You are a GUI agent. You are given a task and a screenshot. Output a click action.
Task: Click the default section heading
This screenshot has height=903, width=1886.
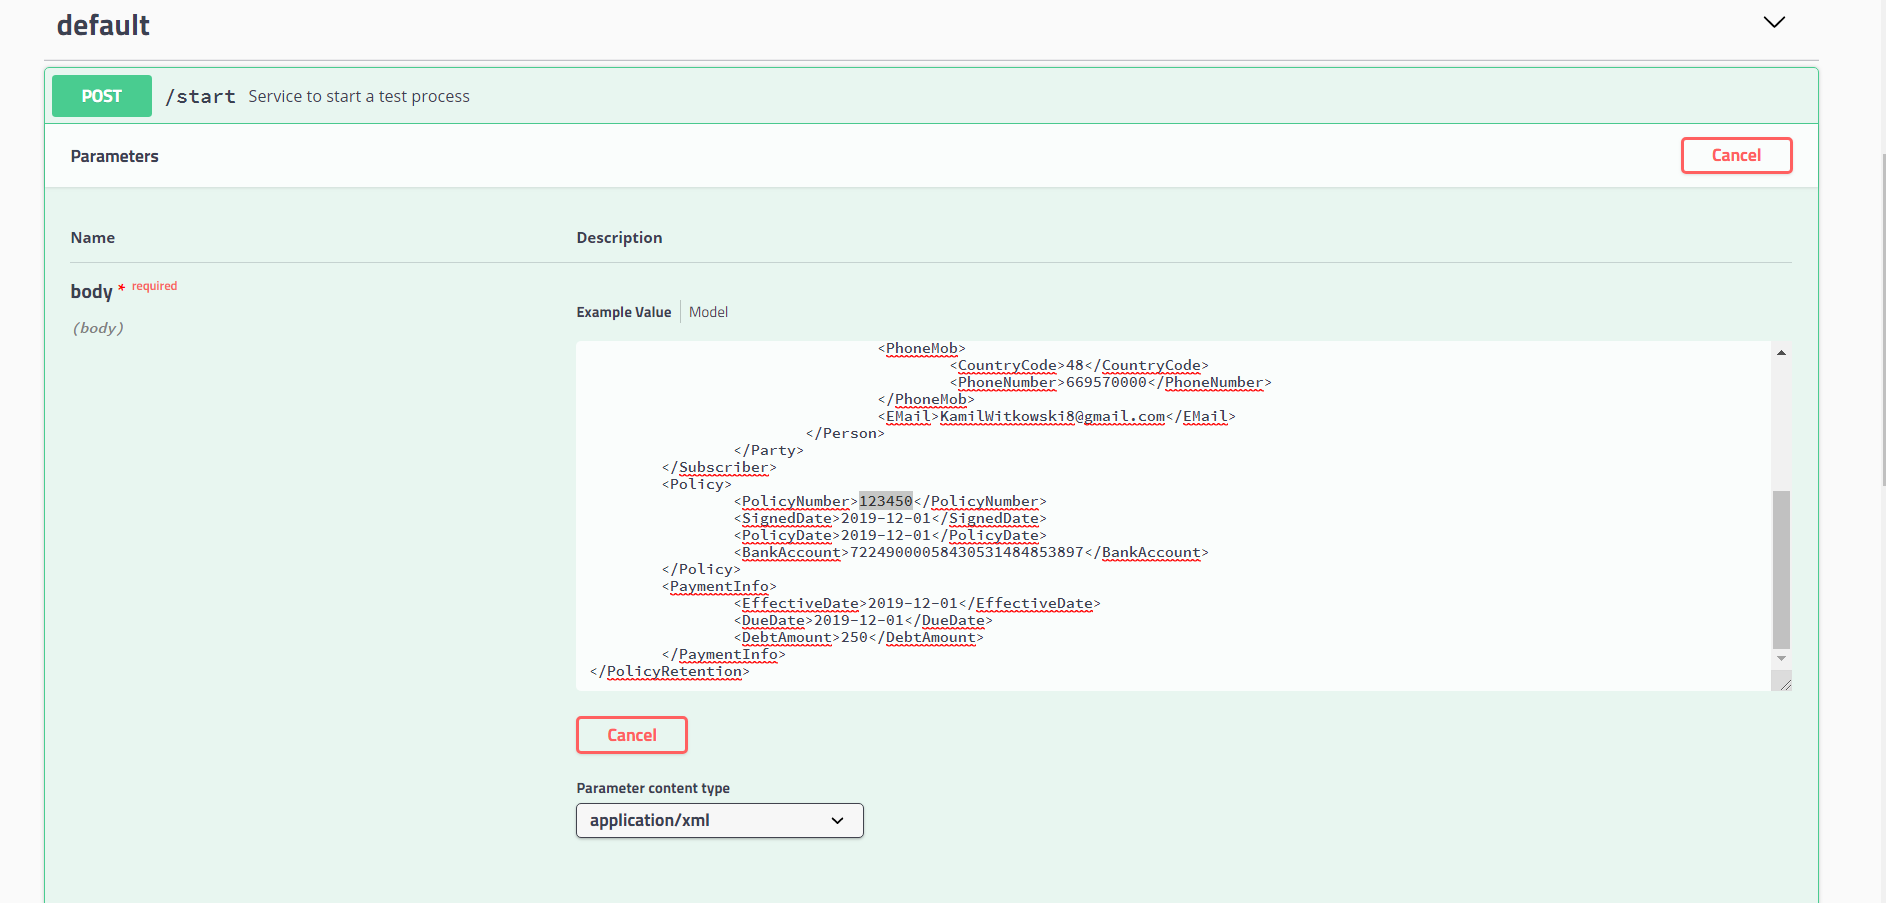point(103,25)
